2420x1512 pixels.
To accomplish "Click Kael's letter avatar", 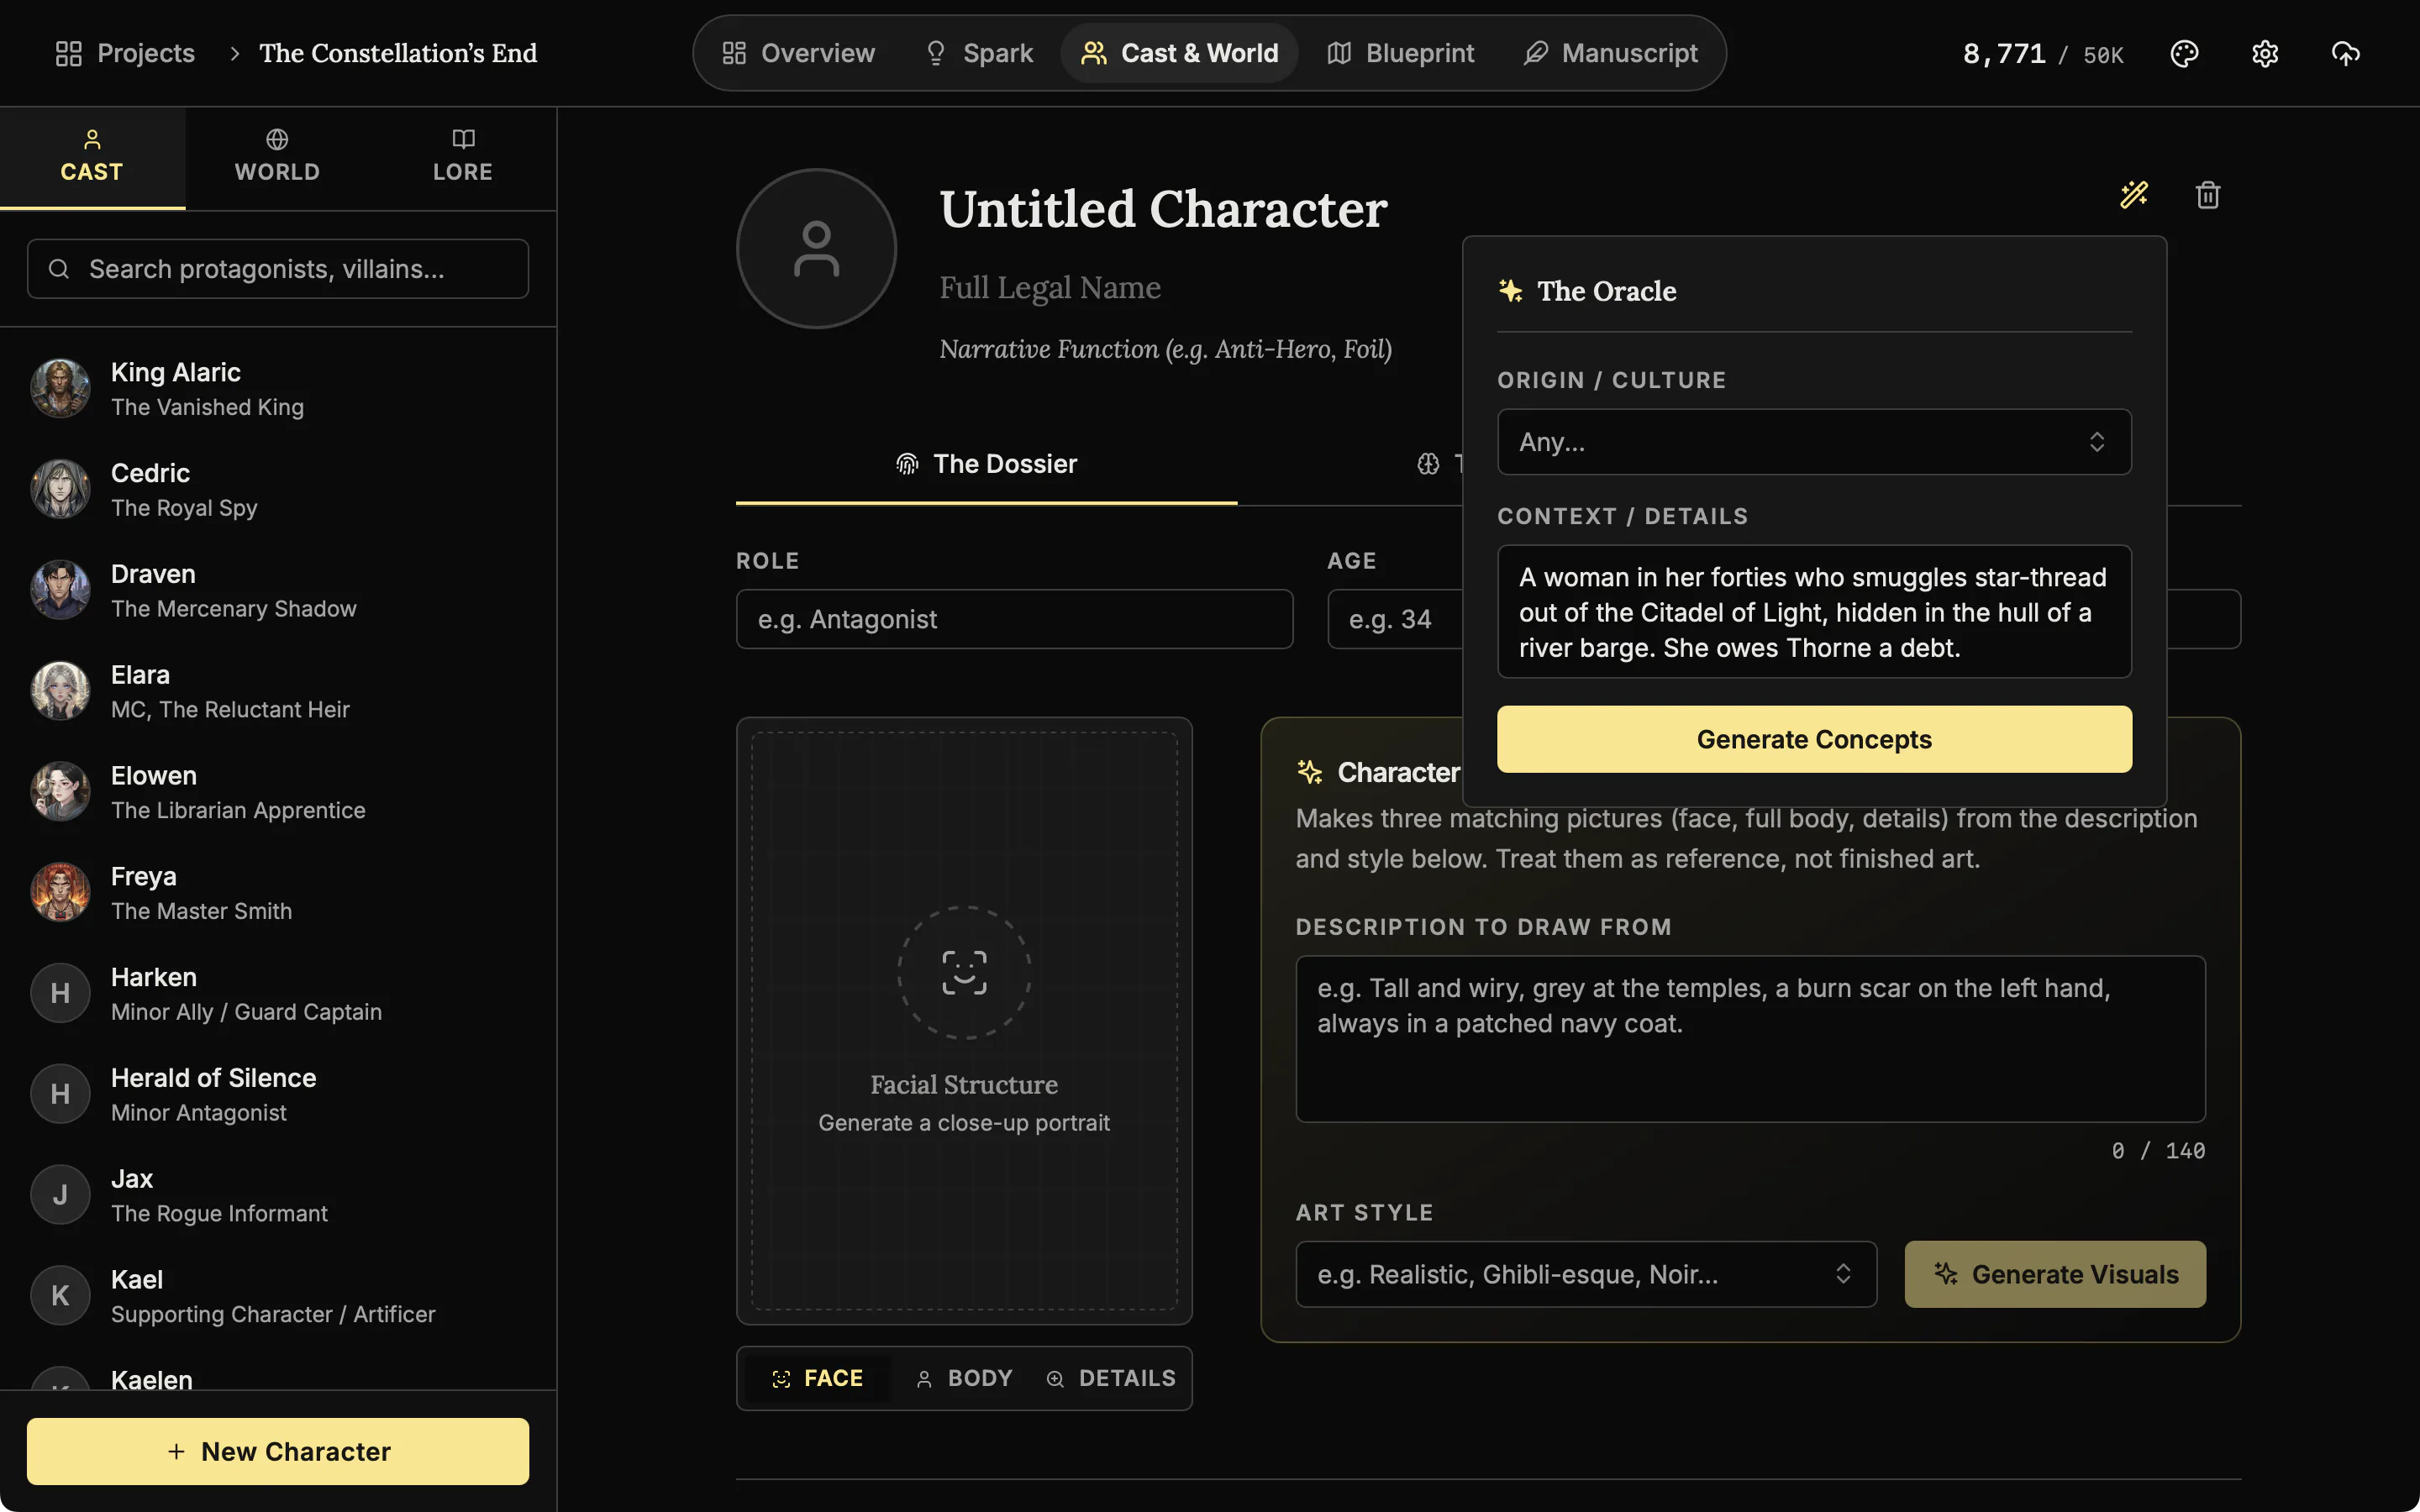I will (60, 1295).
